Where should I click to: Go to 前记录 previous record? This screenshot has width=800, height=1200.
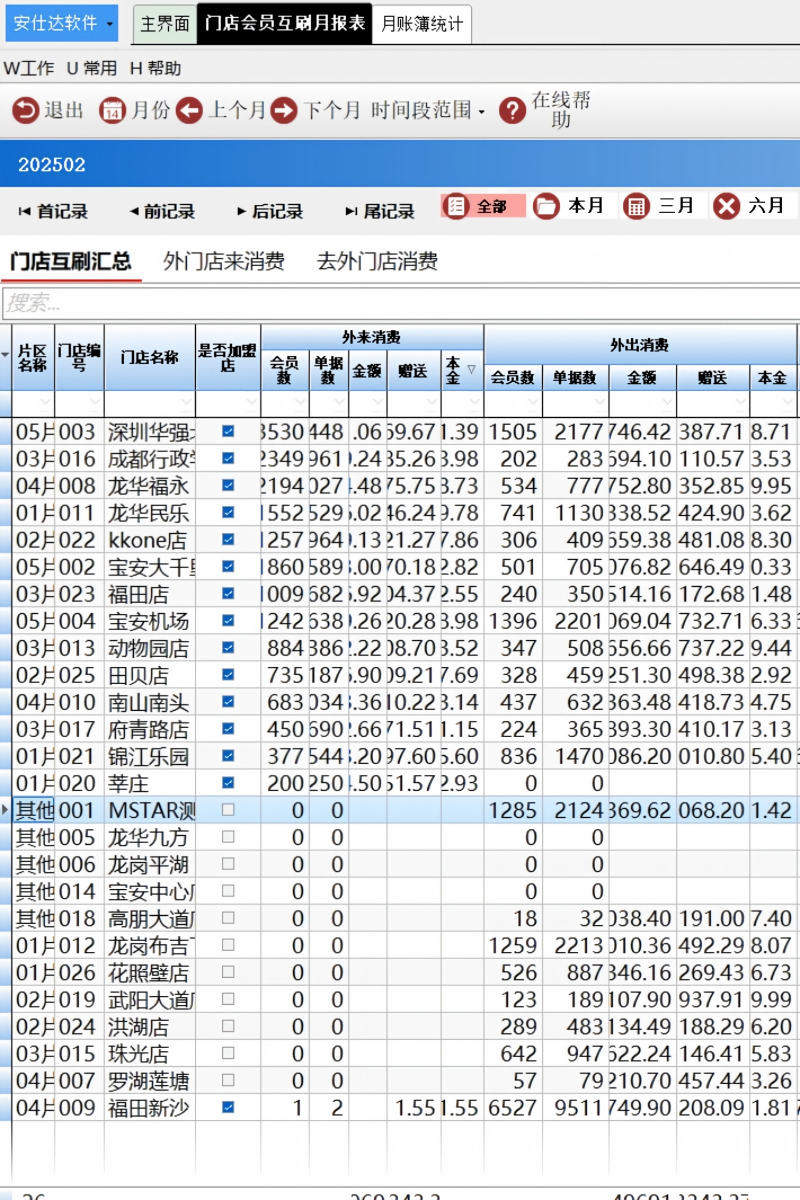point(162,211)
